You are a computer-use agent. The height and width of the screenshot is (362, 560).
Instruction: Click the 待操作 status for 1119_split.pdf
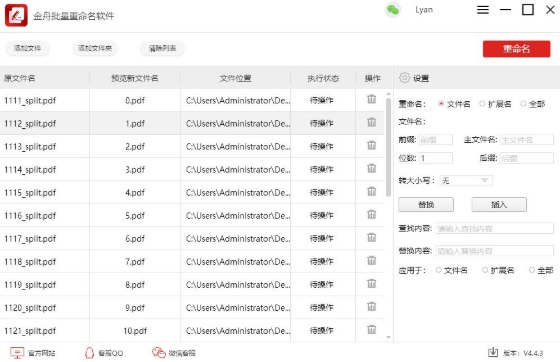321,285
